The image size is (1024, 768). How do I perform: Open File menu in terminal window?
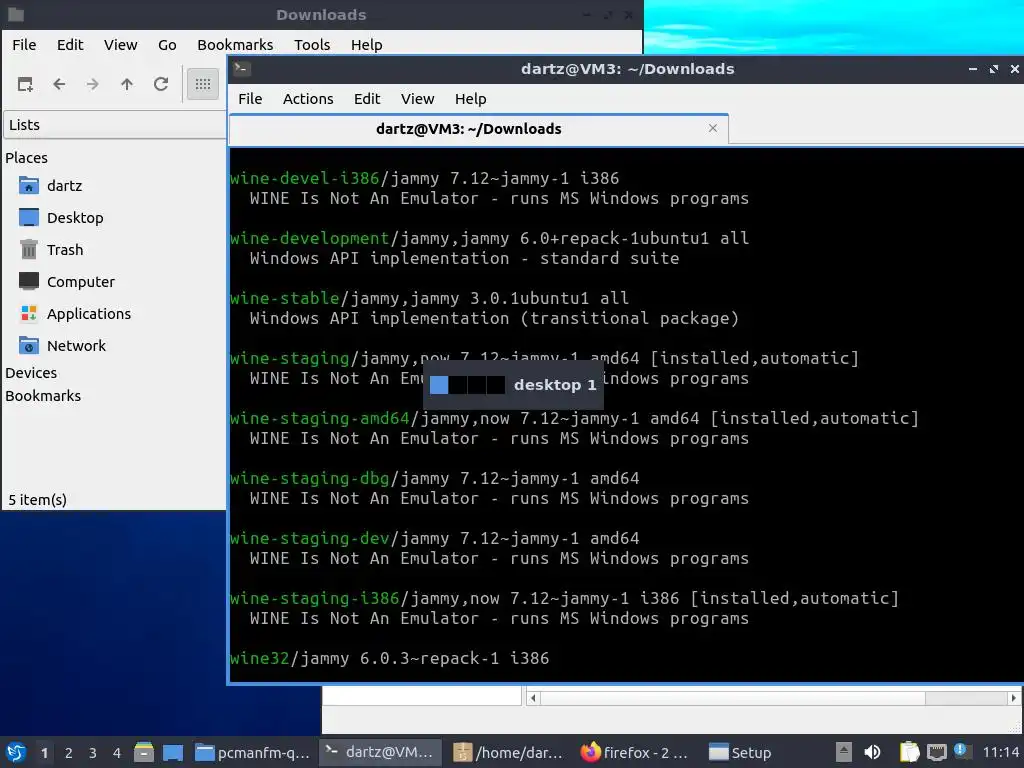[250, 99]
